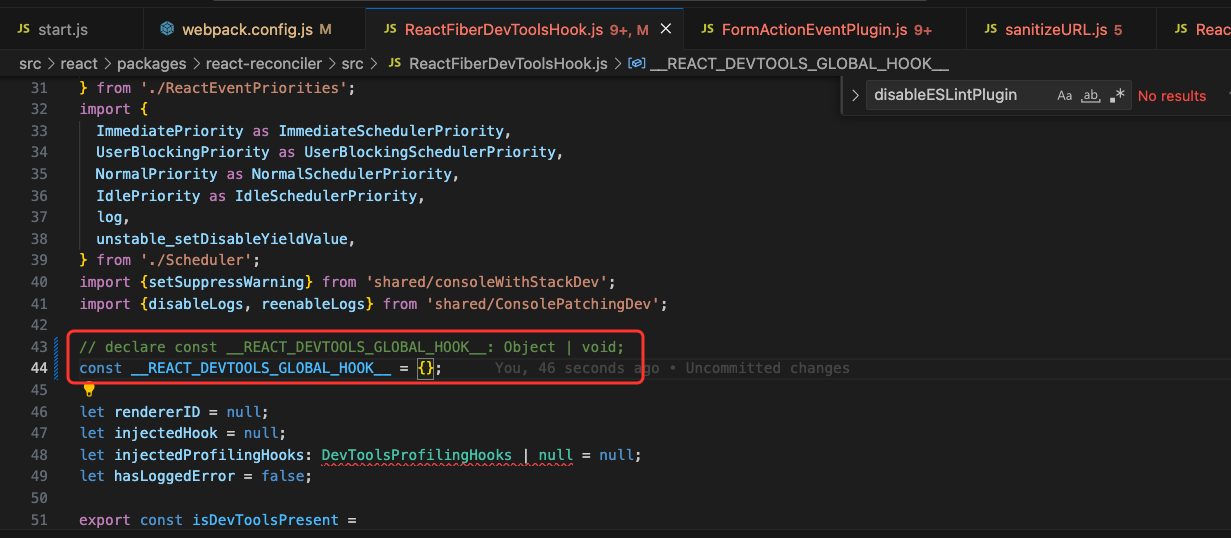Image resolution: width=1231 pixels, height=538 pixels.
Task: Click line number 31 in the gutter
Action: tap(39, 88)
